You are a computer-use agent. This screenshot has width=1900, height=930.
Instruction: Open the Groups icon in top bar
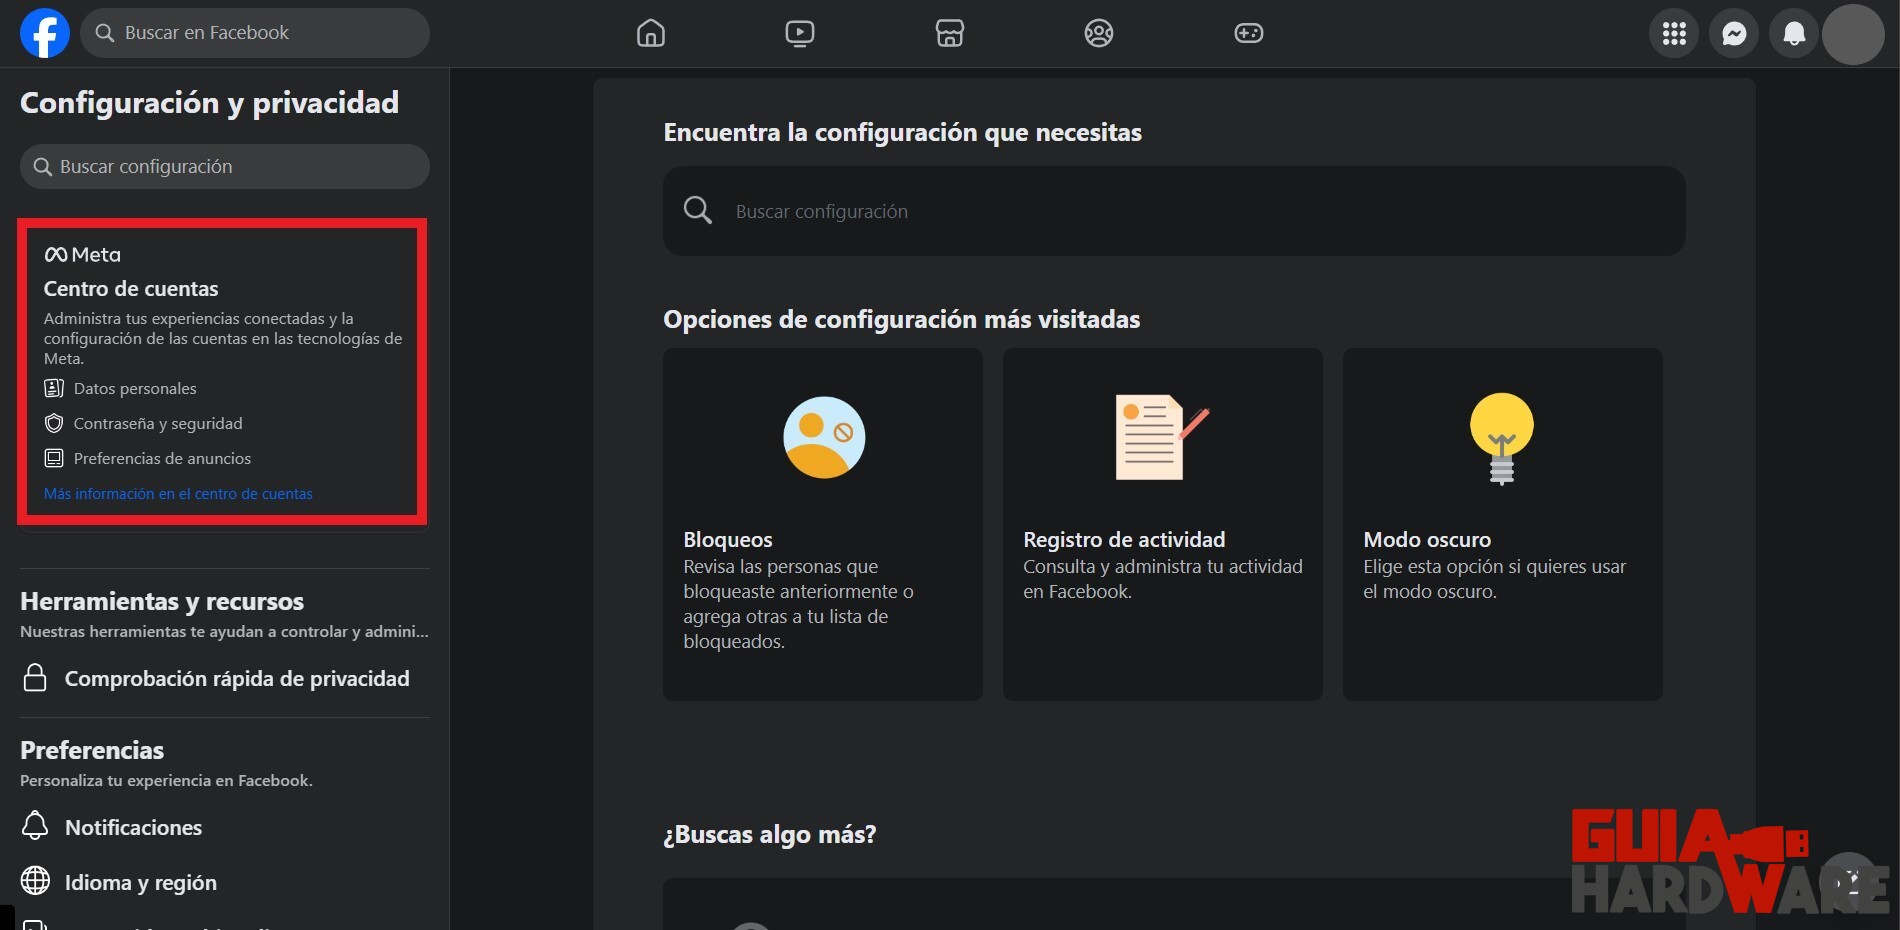(1099, 33)
